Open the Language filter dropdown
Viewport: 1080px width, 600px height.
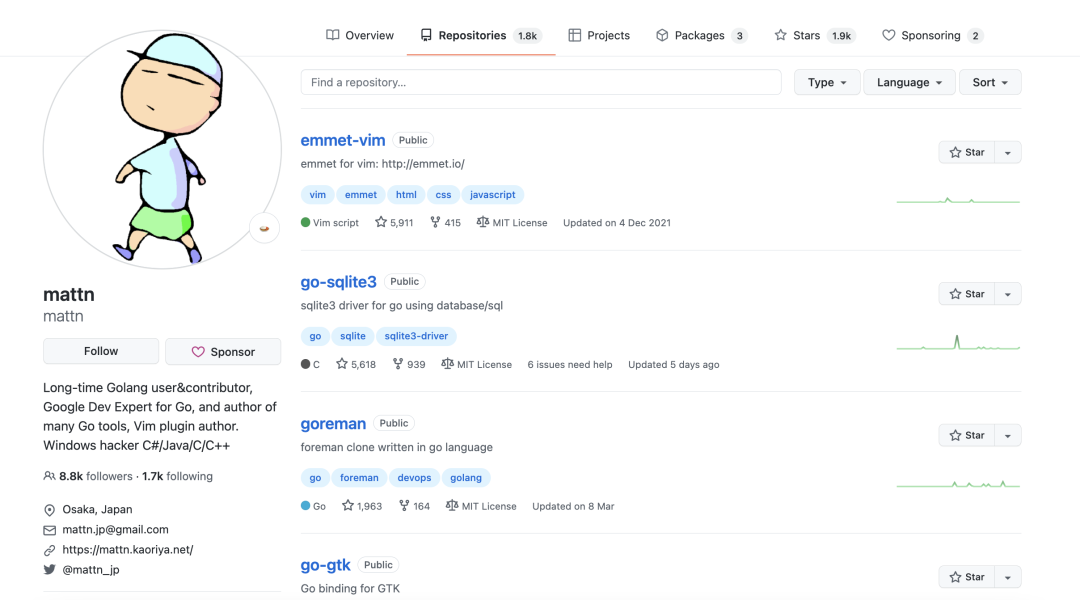tap(909, 82)
